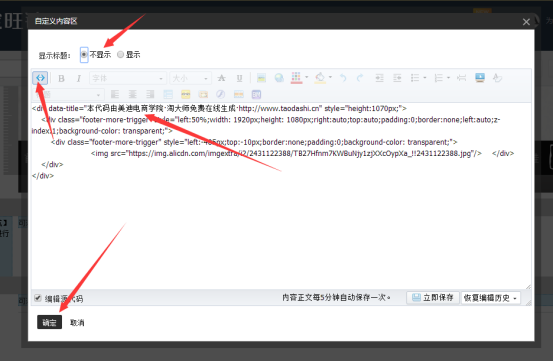Click the 确定 confirm button
This screenshot has width=554, height=362.
click(x=49, y=322)
